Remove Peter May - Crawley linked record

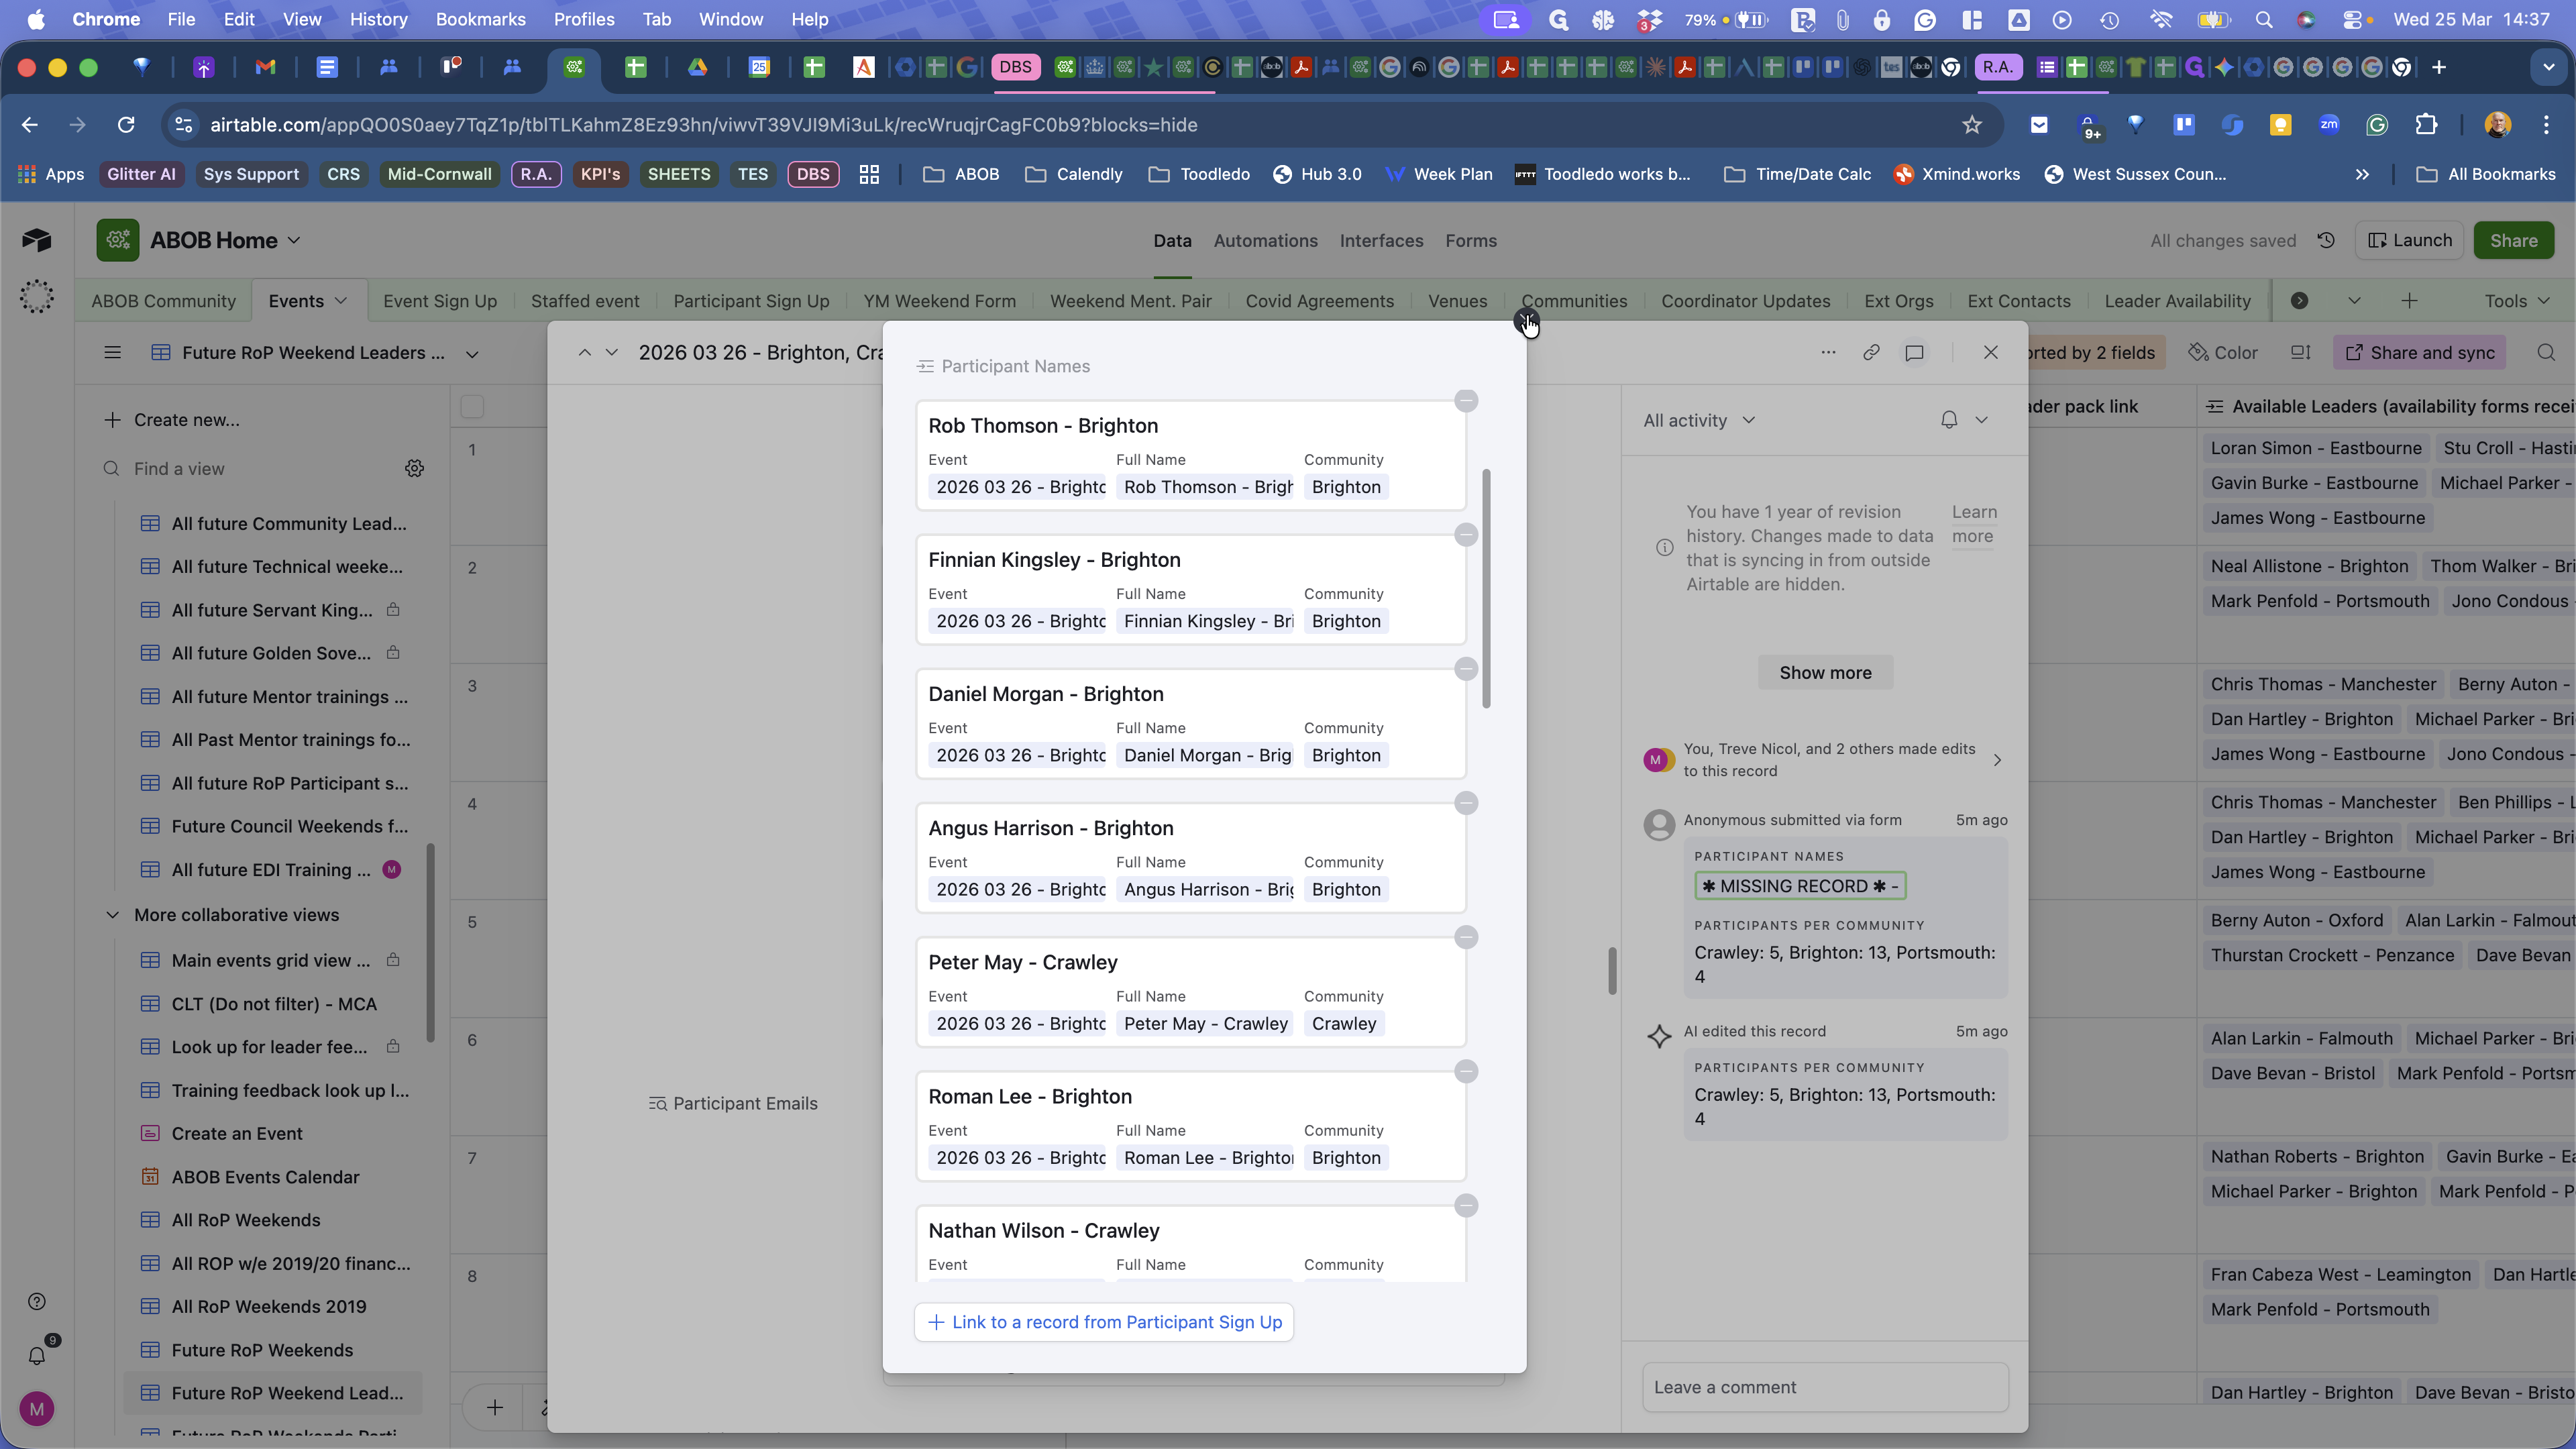pyautogui.click(x=1466, y=937)
